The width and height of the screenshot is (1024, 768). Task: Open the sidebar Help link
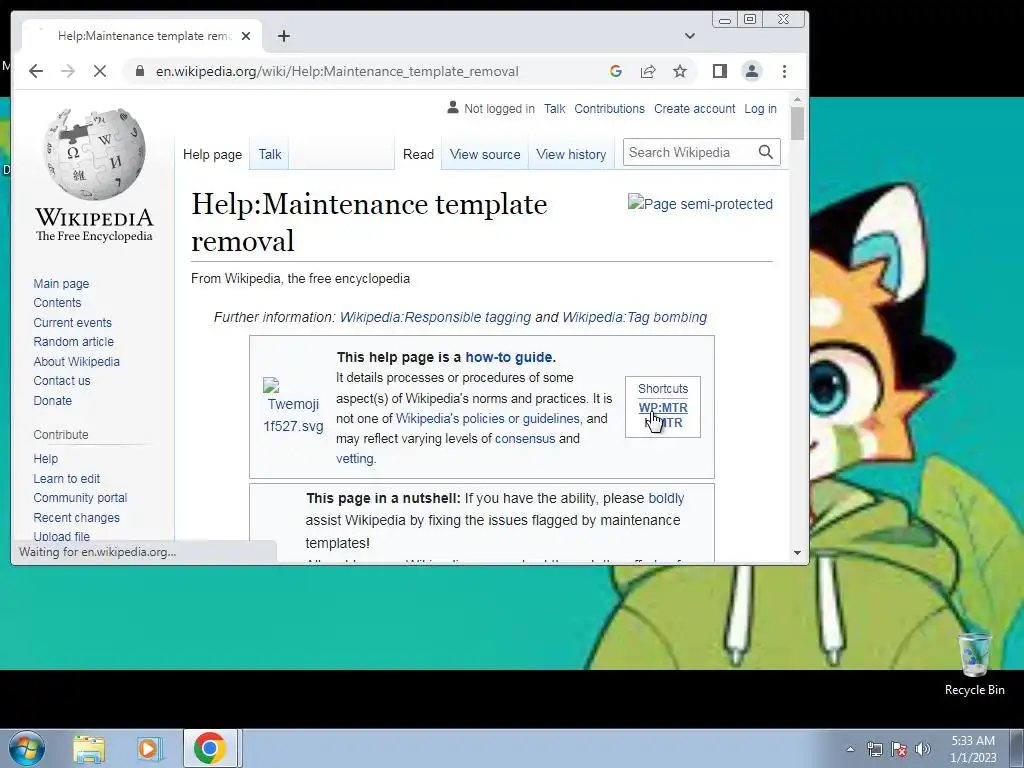tap(46, 458)
